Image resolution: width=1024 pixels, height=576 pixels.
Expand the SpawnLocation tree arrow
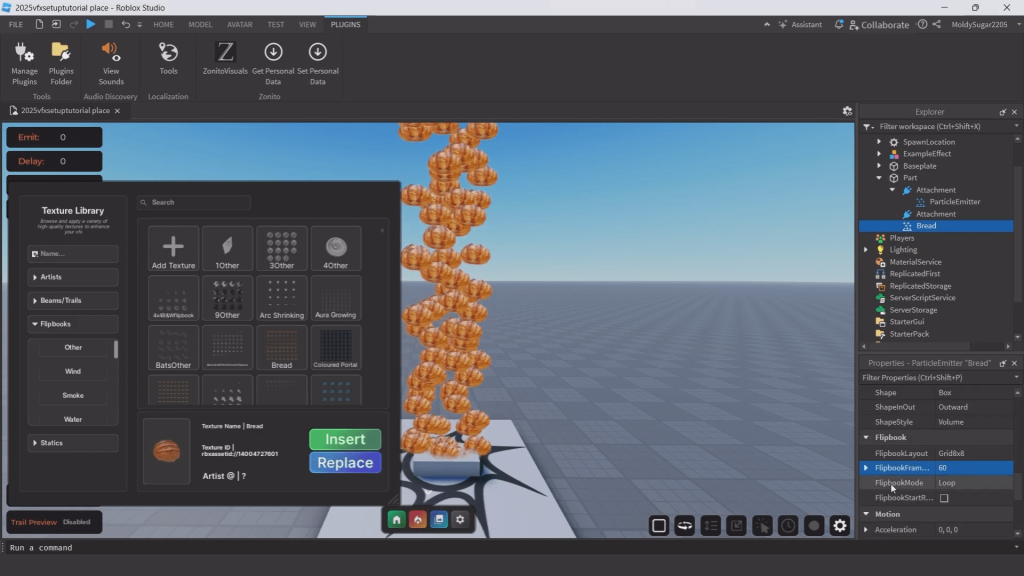tap(878, 142)
